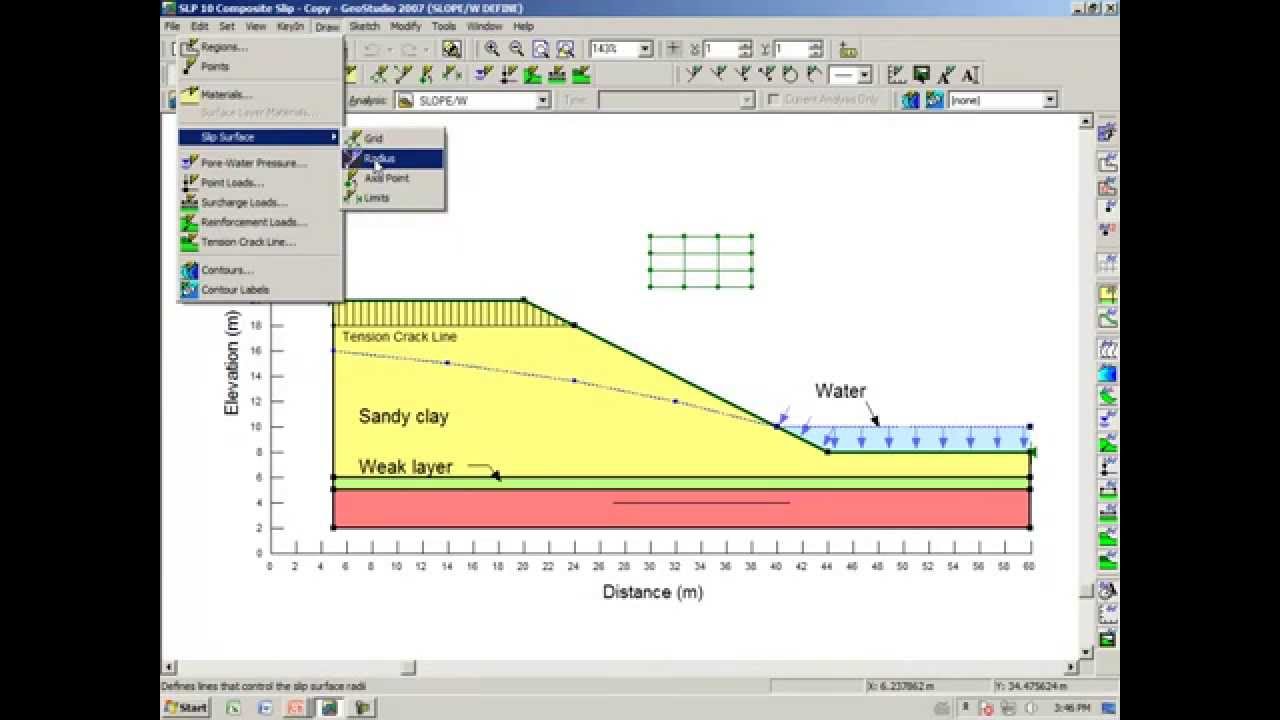Open Materials in Draw menu
Screen dimensions: 1280x720
(x=260, y=95)
